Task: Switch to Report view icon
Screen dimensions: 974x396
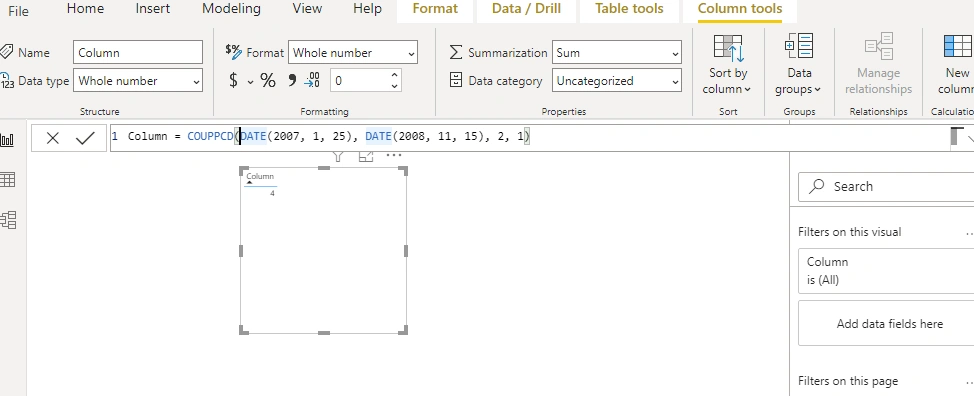Action: pos(7,140)
